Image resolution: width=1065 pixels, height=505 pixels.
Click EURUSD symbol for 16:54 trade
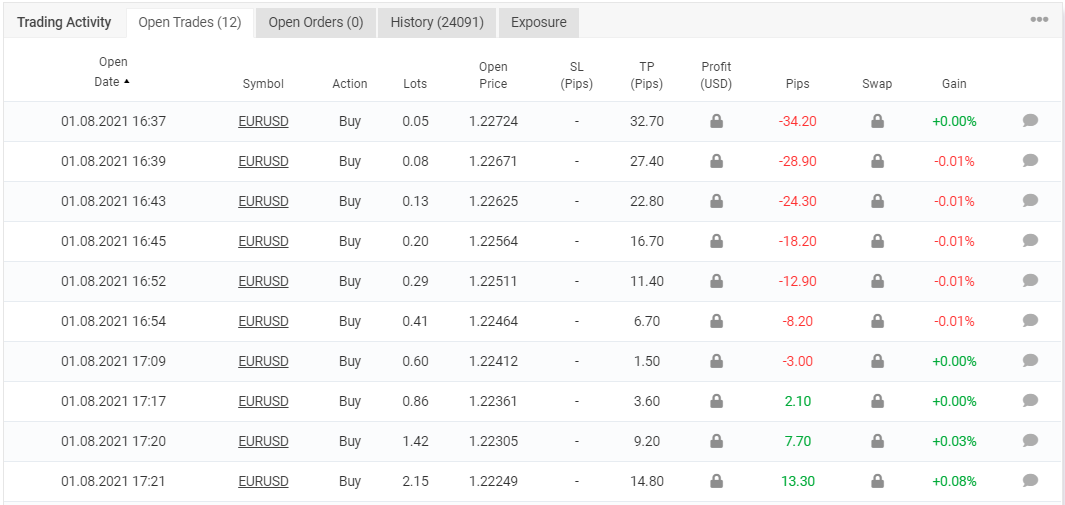(x=264, y=321)
